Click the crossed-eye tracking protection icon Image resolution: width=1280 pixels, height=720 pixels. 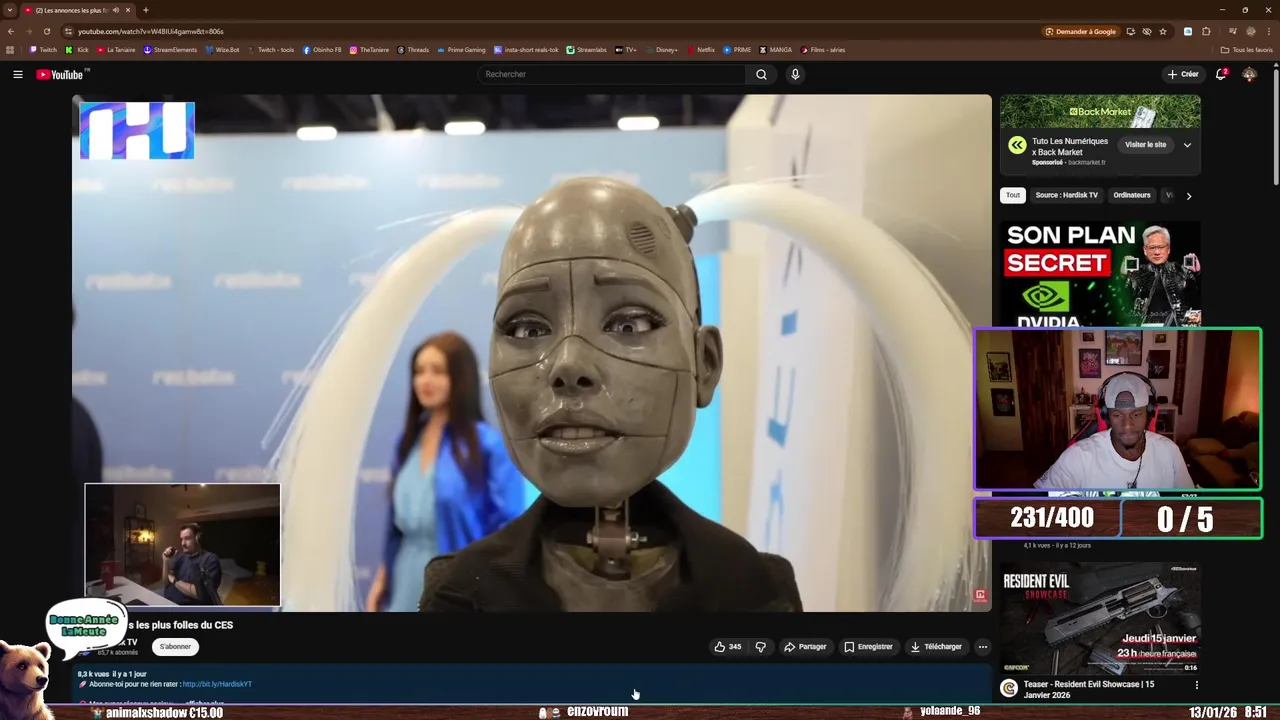point(1147,31)
